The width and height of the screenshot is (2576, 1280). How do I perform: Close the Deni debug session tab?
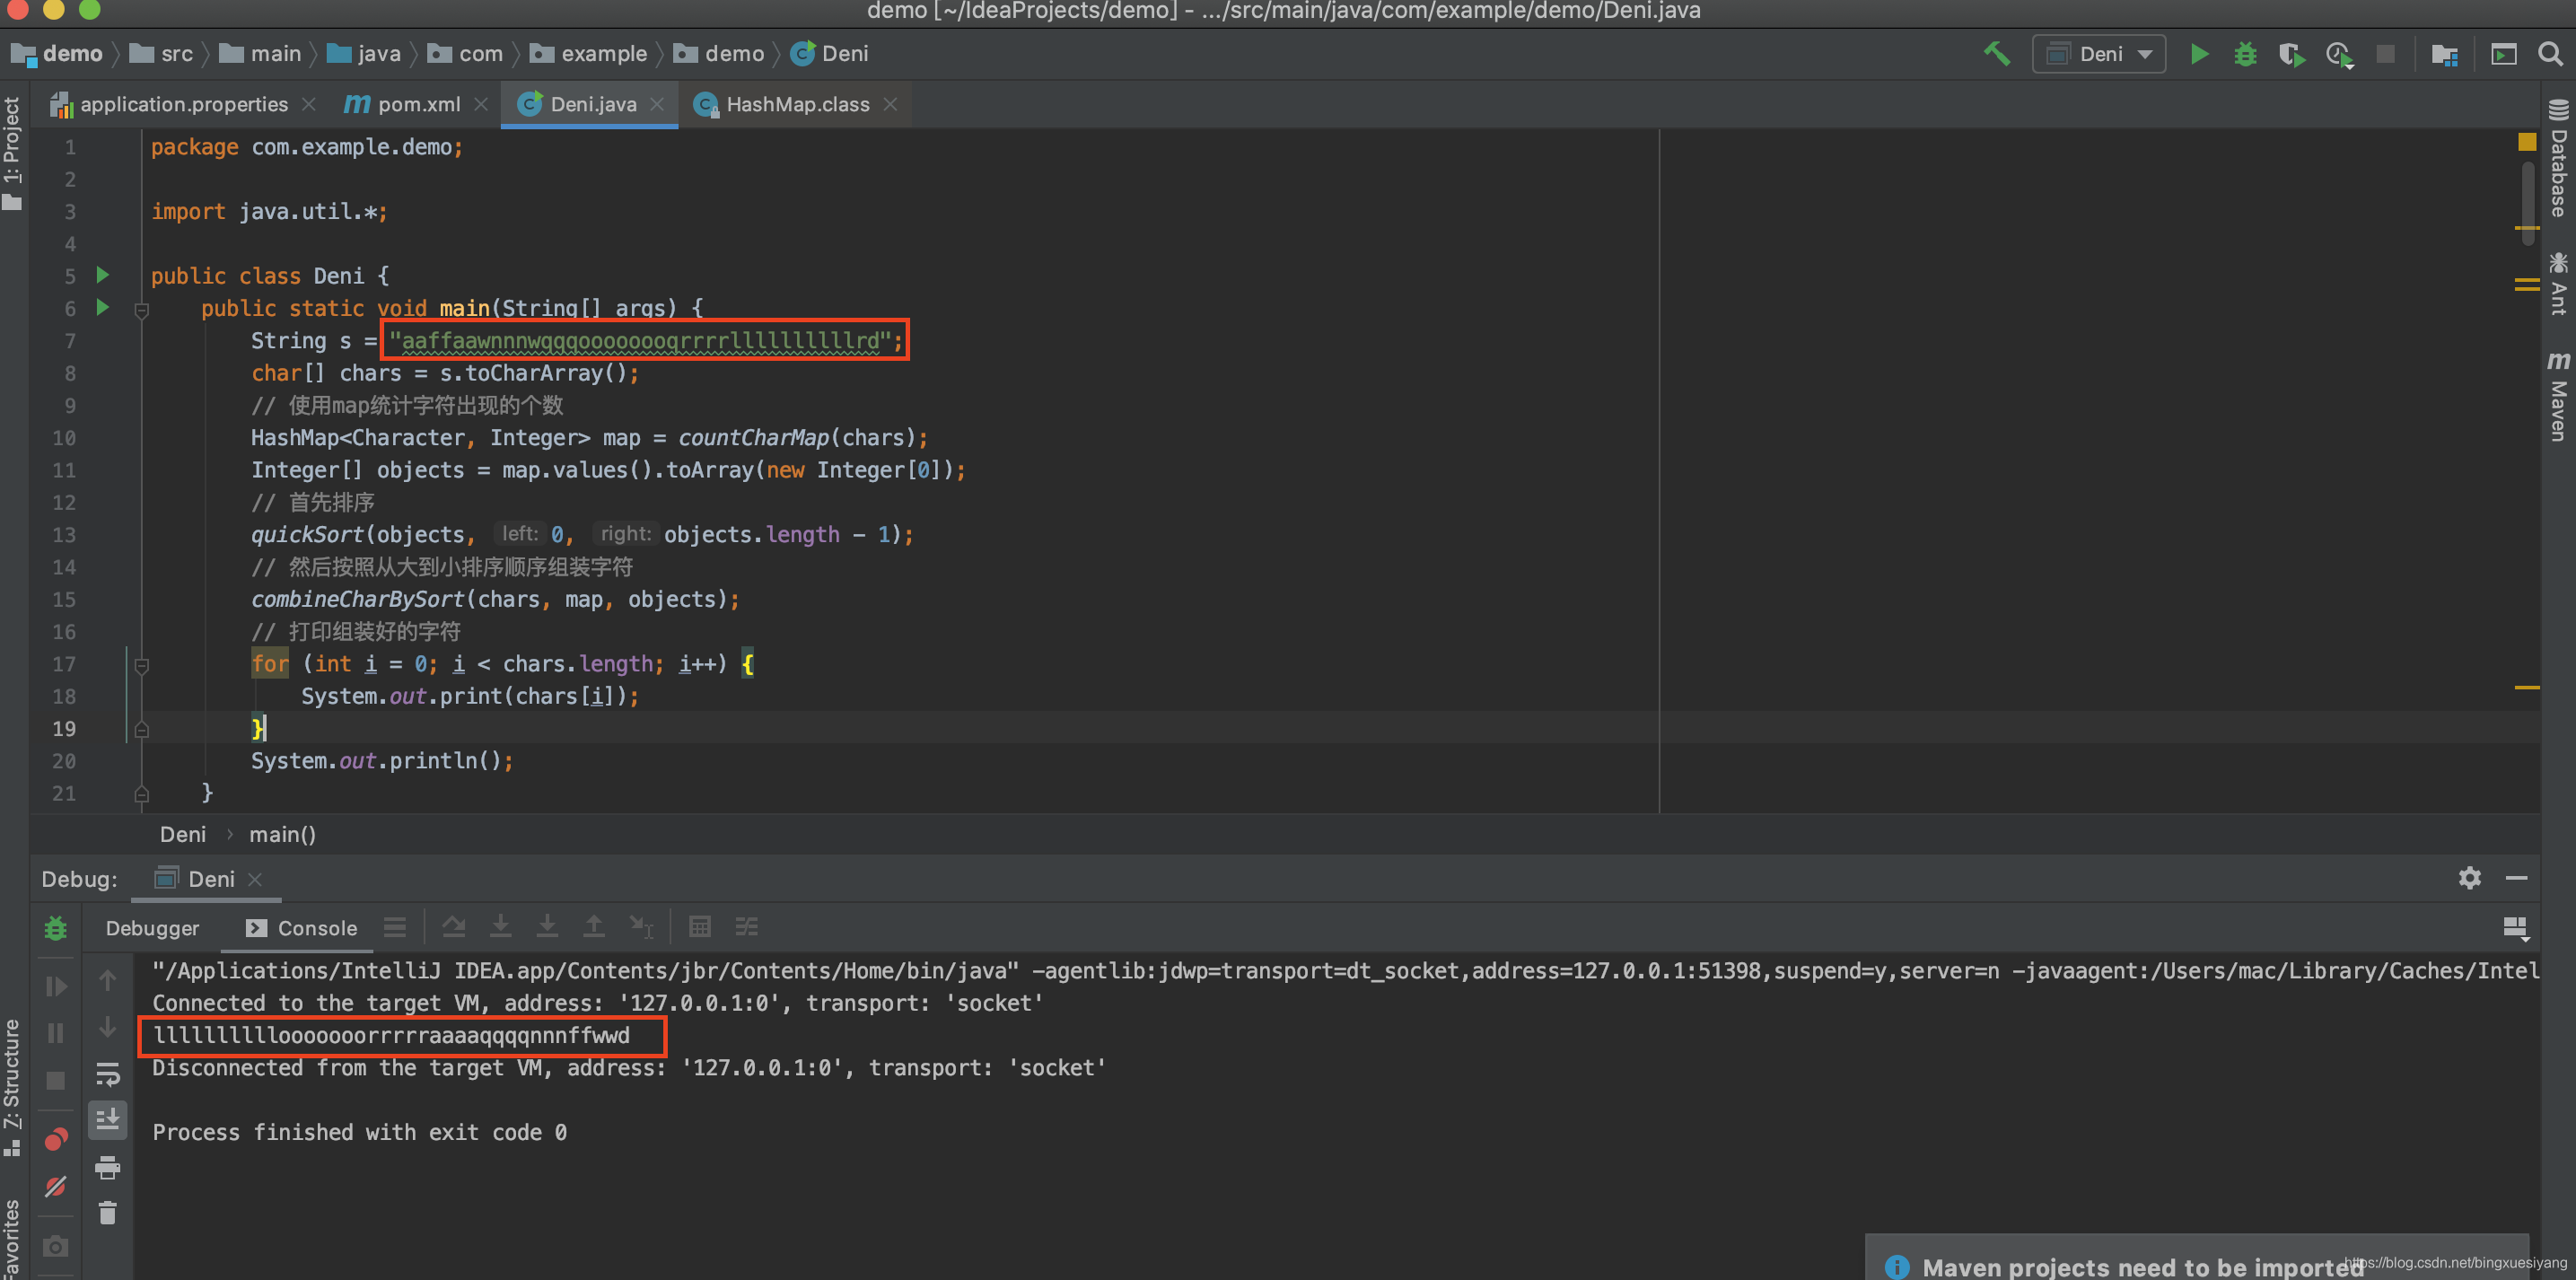click(x=255, y=878)
